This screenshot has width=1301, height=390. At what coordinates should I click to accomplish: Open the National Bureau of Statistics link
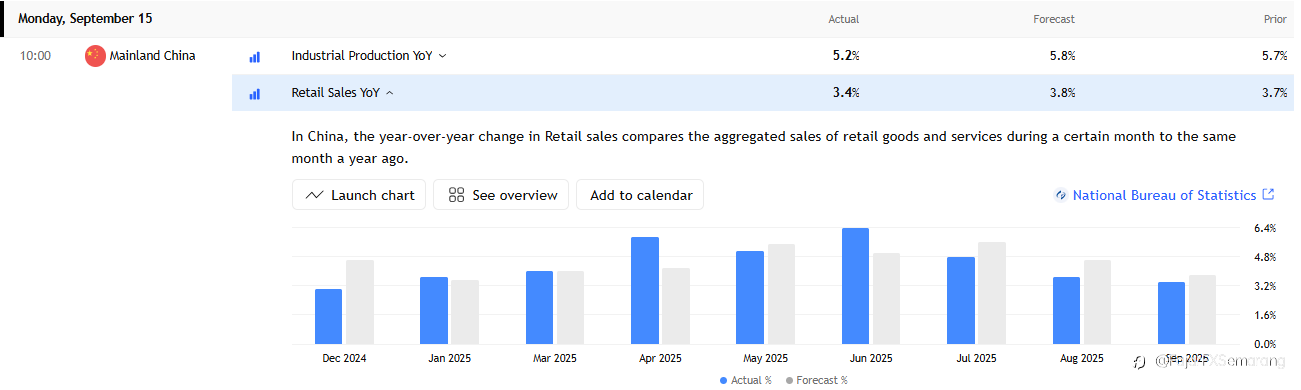tap(1164, 195)
